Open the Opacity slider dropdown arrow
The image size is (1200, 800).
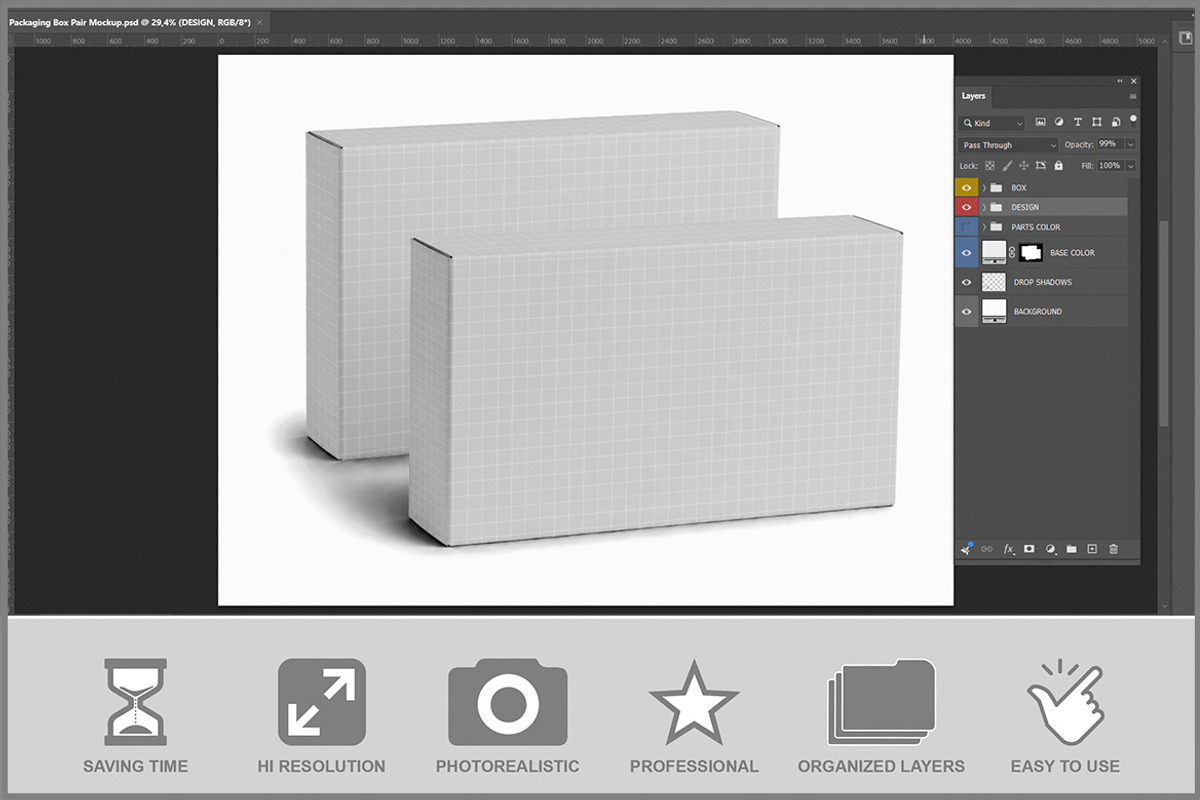tap(1131, 145)
